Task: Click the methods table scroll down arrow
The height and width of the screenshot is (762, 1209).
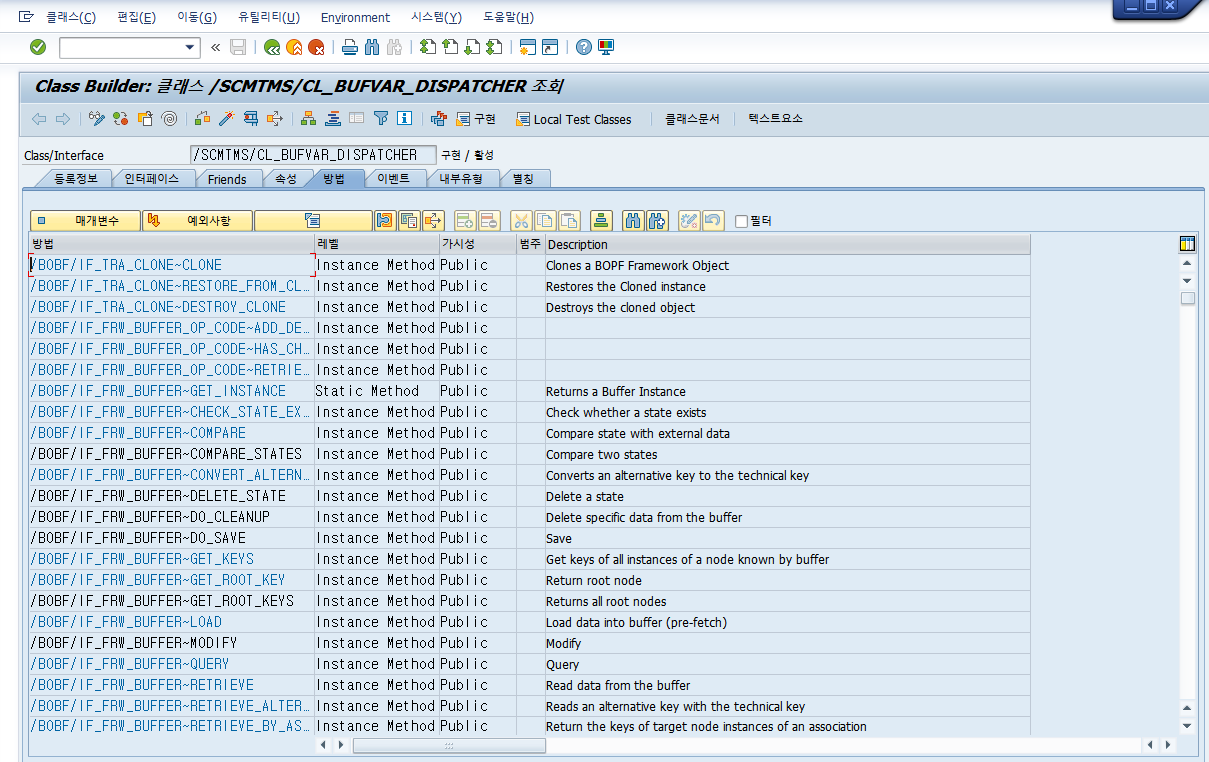Action: (x=1187, y=726)
